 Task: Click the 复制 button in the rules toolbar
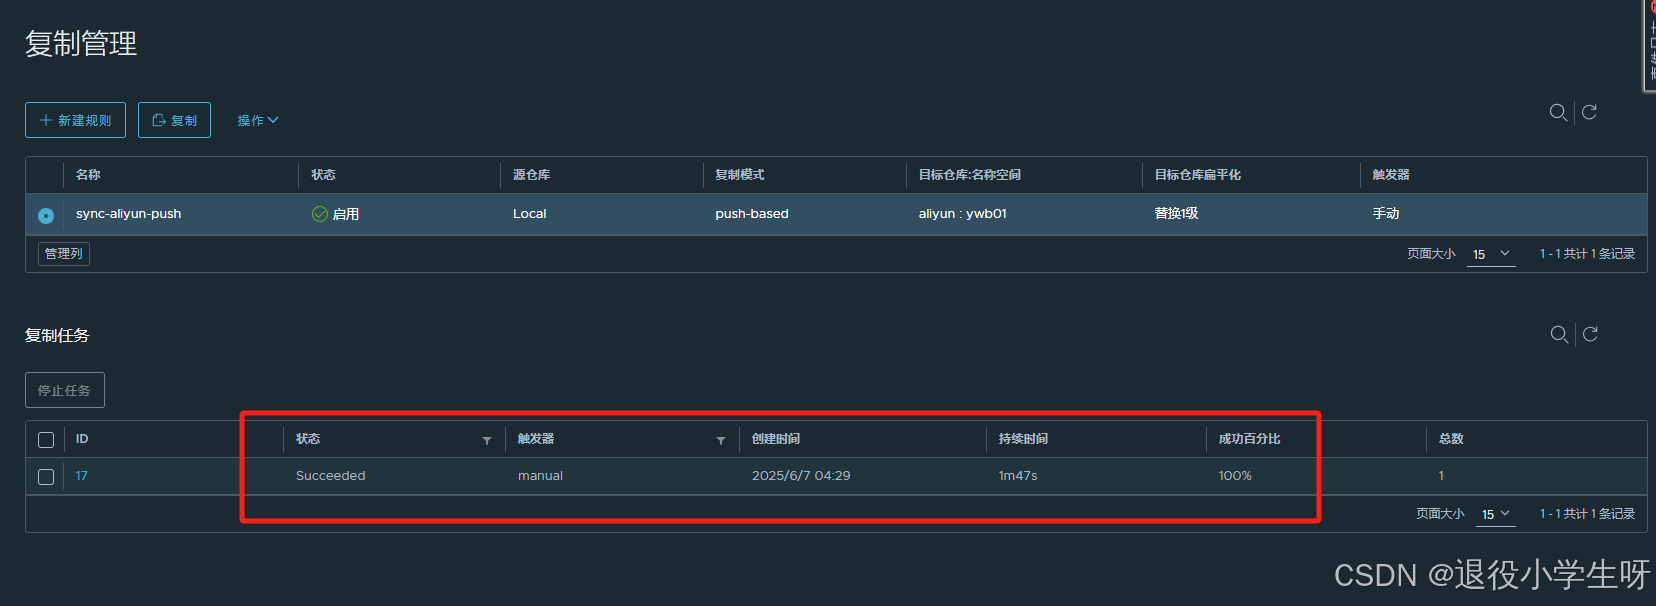174,120
